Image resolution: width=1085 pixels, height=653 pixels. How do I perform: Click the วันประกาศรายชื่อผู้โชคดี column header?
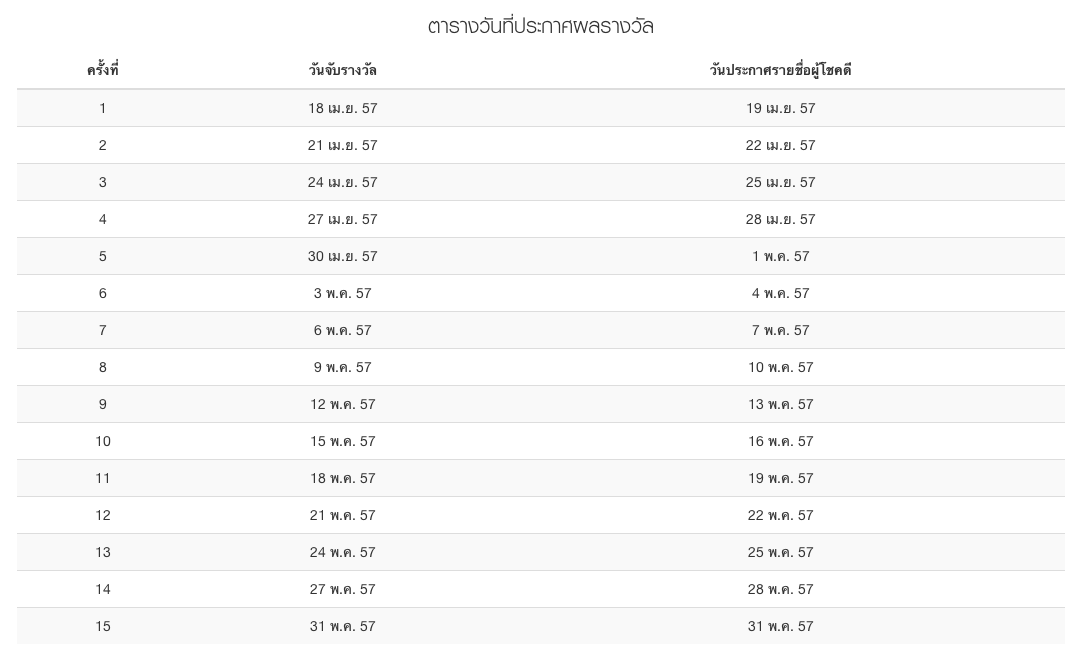(781, 70)
